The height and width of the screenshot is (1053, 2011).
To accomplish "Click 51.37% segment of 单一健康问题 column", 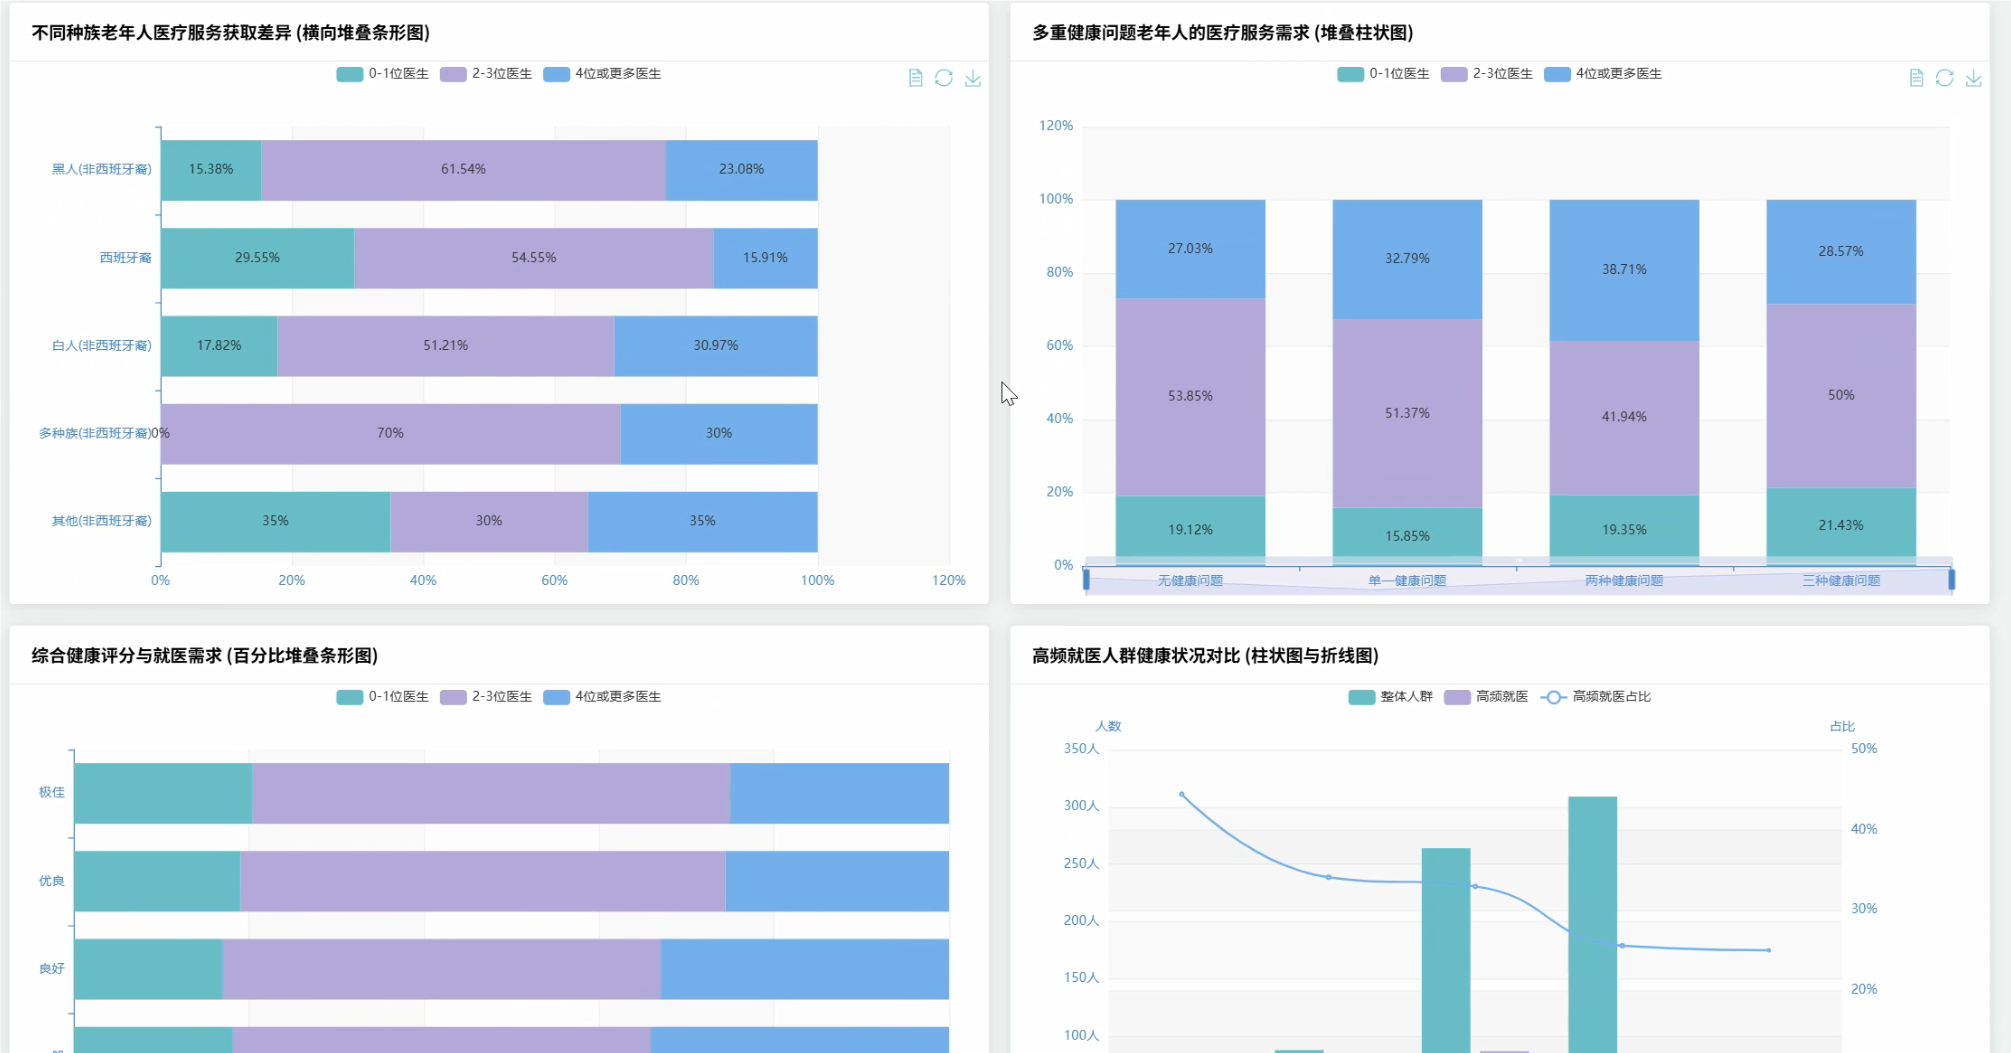I will [x=1407, y=413].
